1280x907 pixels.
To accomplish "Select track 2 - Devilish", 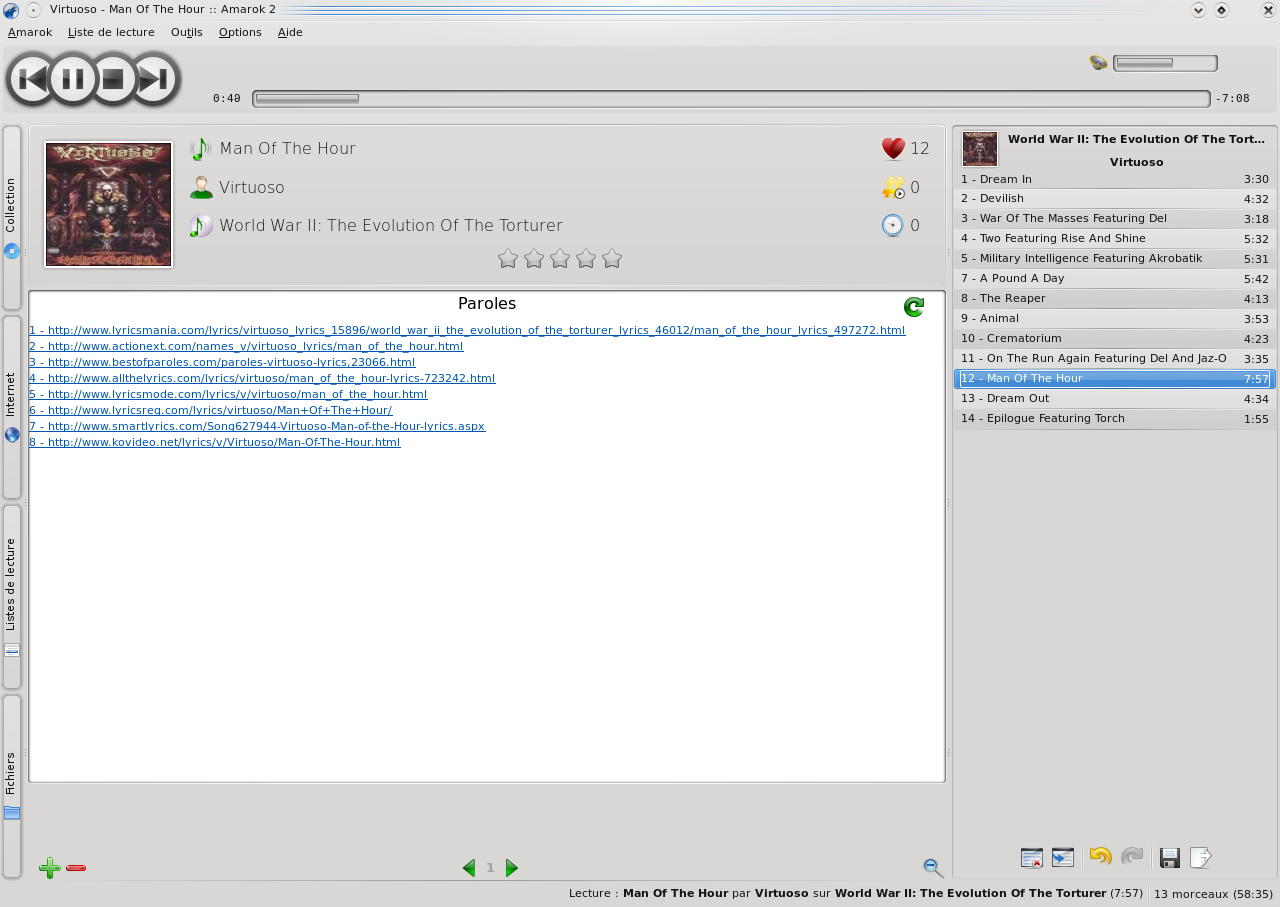I will 1114,199.
